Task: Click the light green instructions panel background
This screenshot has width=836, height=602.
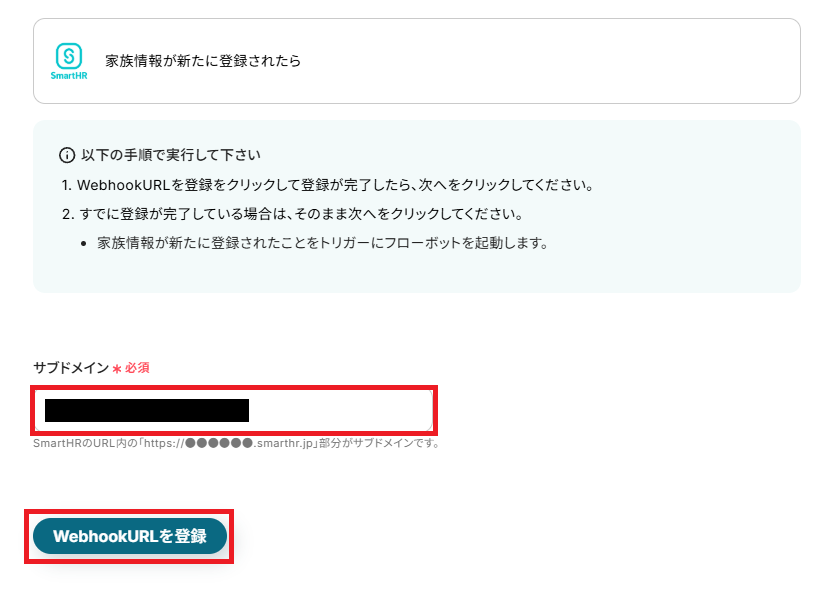Action: point(666,267)
